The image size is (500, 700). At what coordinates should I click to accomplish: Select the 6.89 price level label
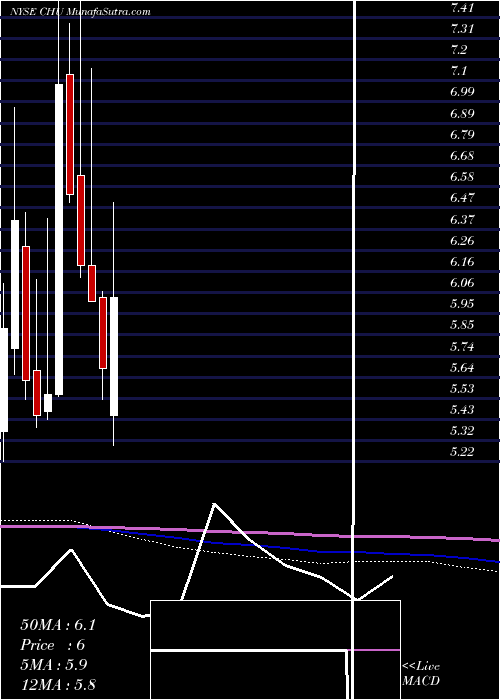point(462,113)
